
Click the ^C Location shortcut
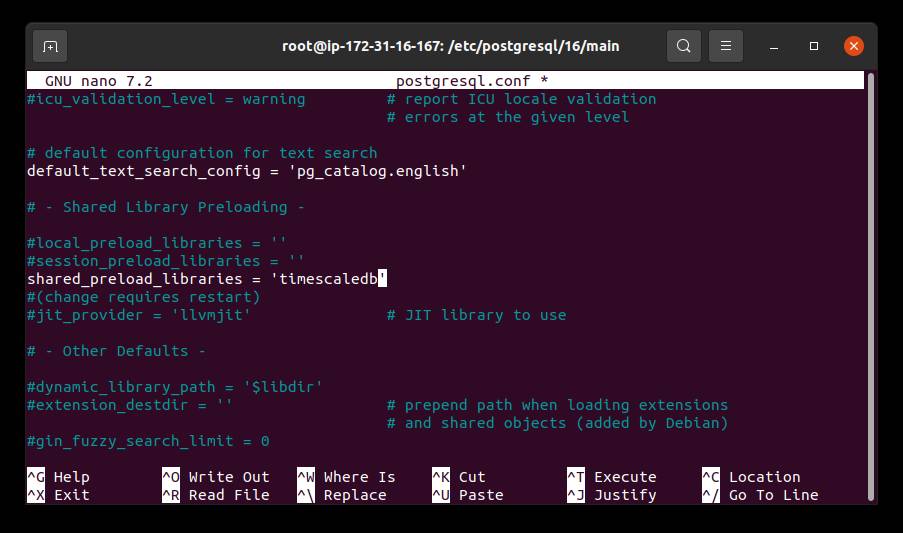tap(751, 477)
